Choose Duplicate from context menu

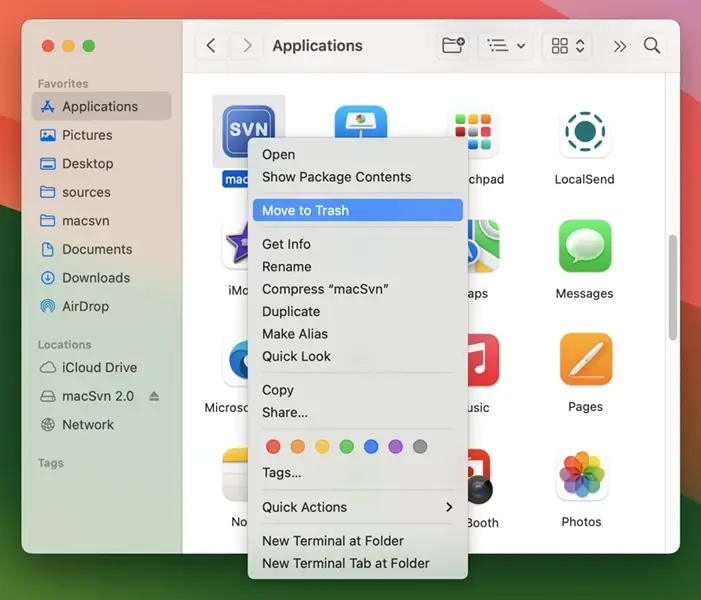[x=358, y=311]
